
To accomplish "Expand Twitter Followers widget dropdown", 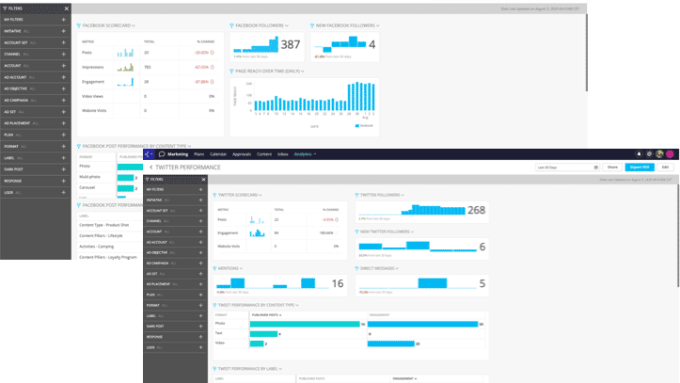I will (x=402, y=195).
